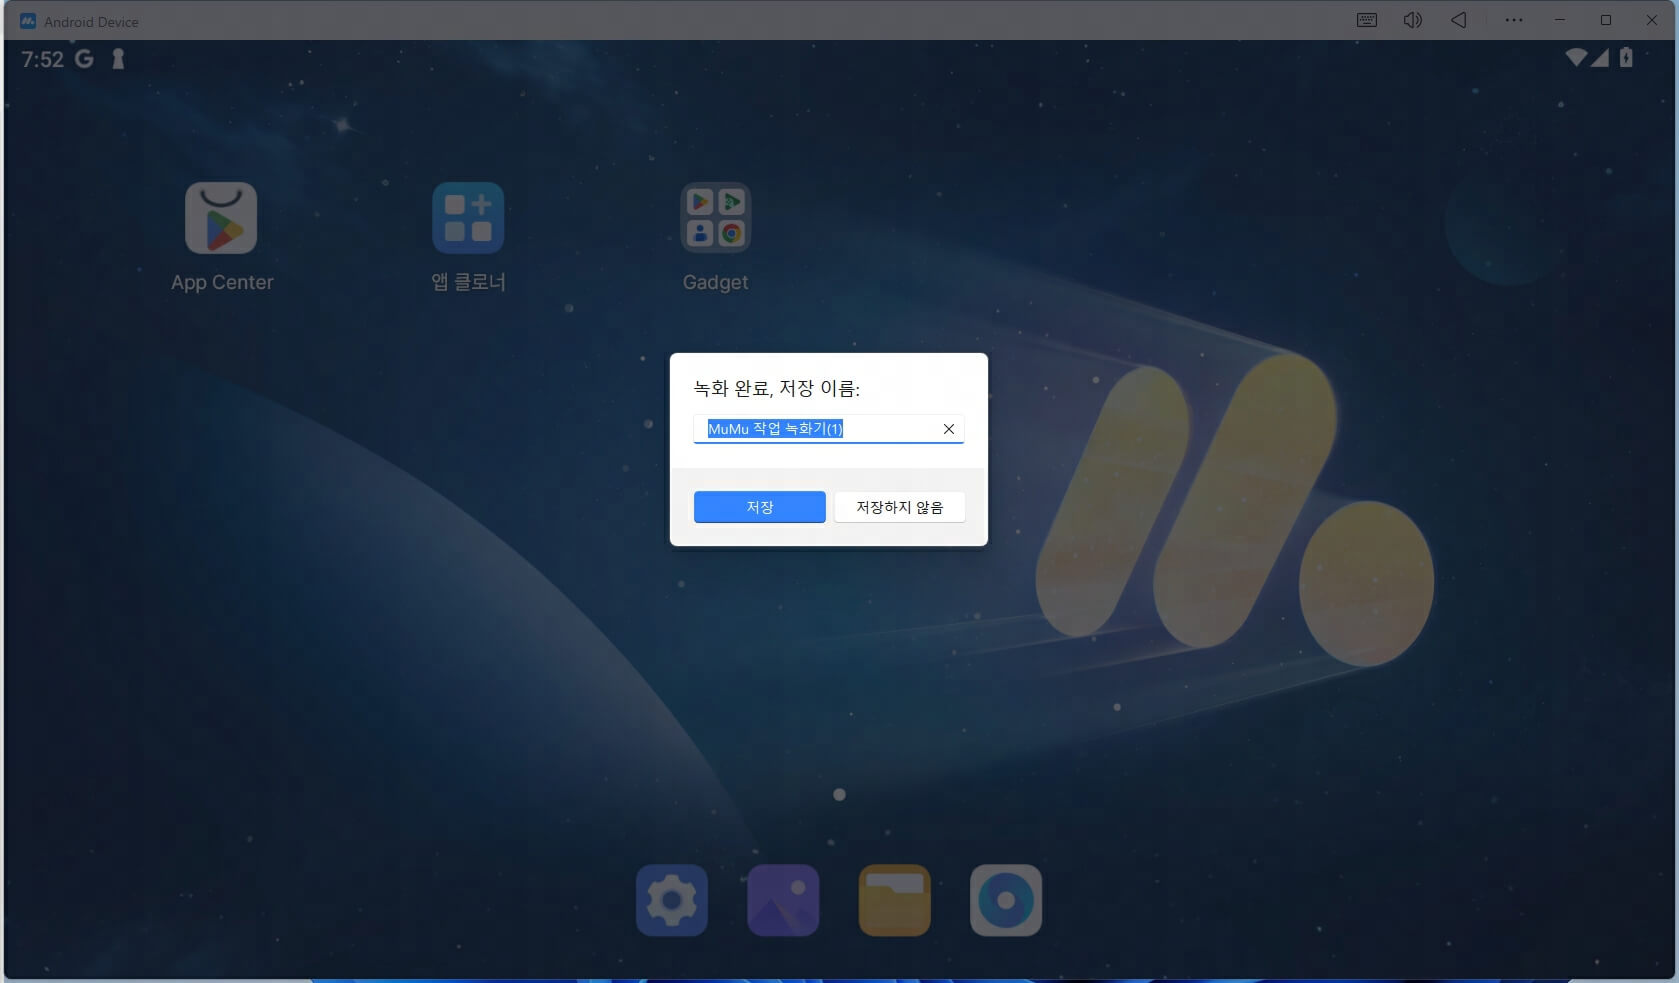The height and width of the screenshot is (983, 1679).
Task: Close the Android Device window
Action: (x=1652, y=20)
